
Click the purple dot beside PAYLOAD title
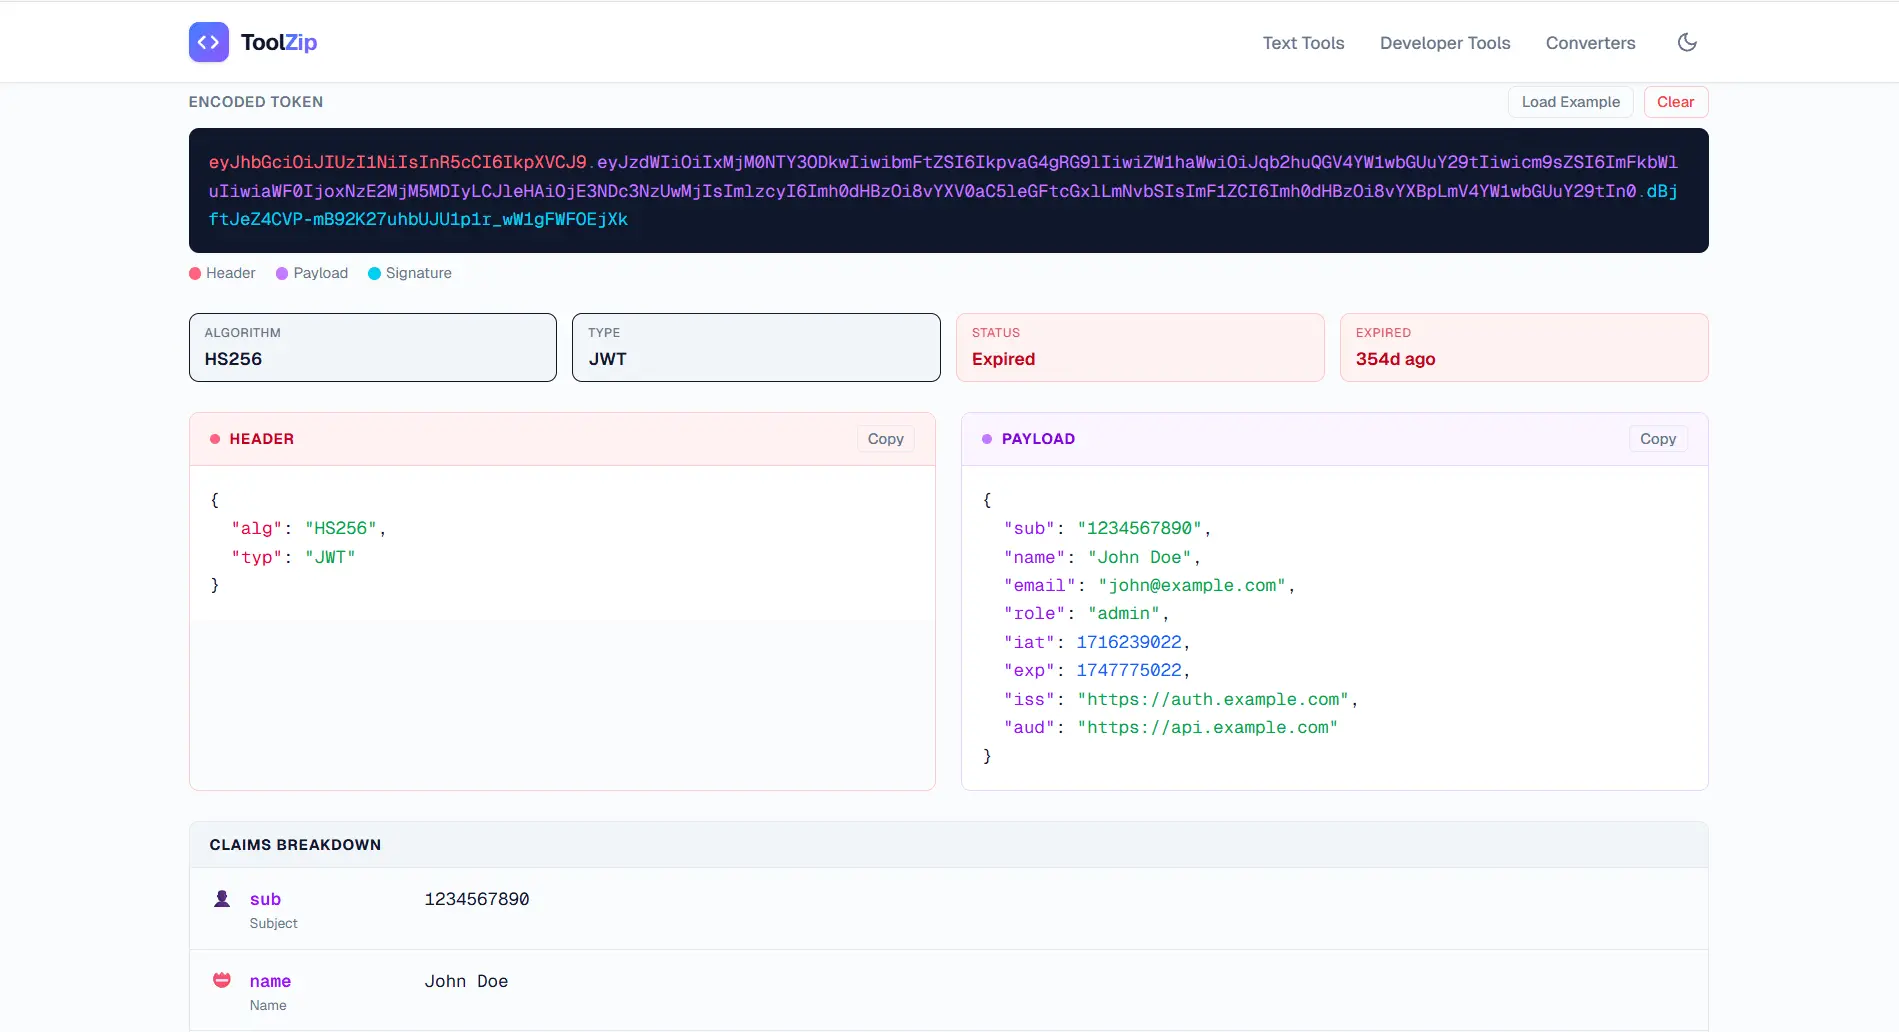[987, 439]
